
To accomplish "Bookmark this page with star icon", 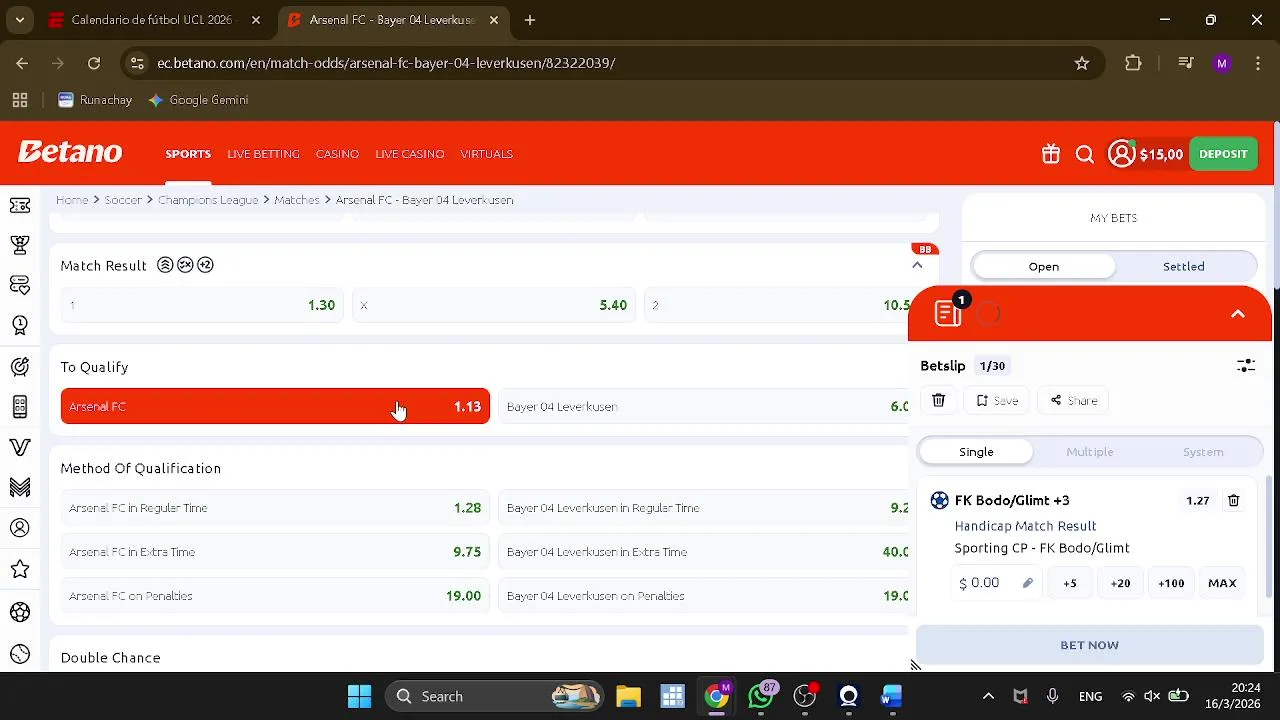I will tap(1082, 63).
